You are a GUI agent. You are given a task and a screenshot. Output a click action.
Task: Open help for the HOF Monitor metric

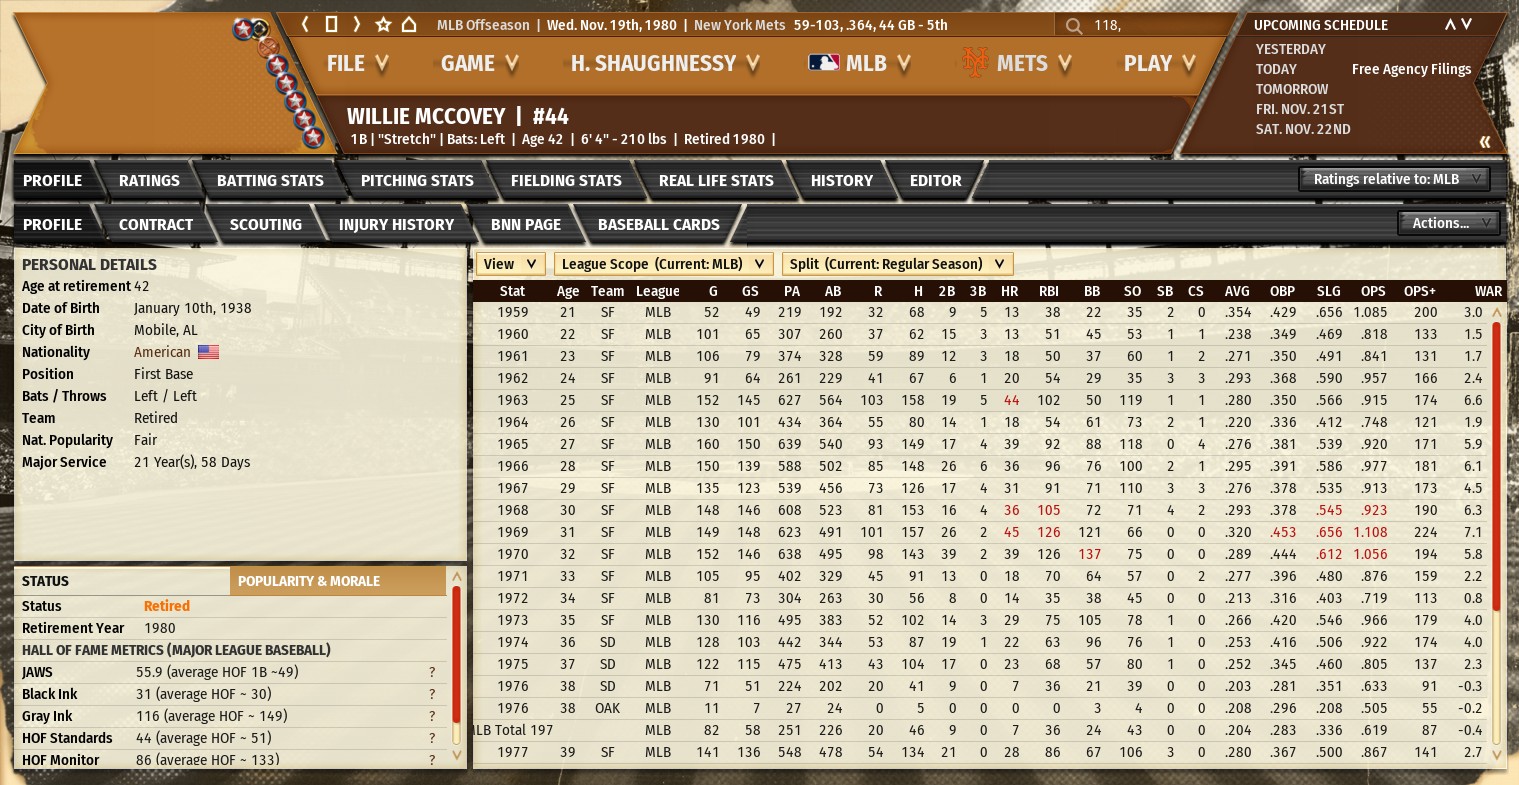[x=432, y=760]
